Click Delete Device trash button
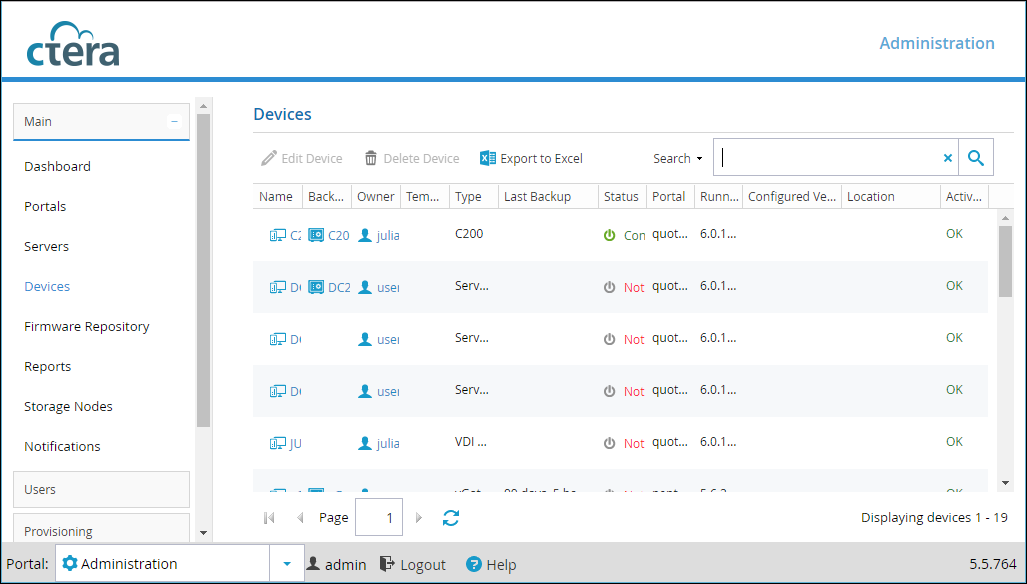1027x584 pixels. coord(412,158)
